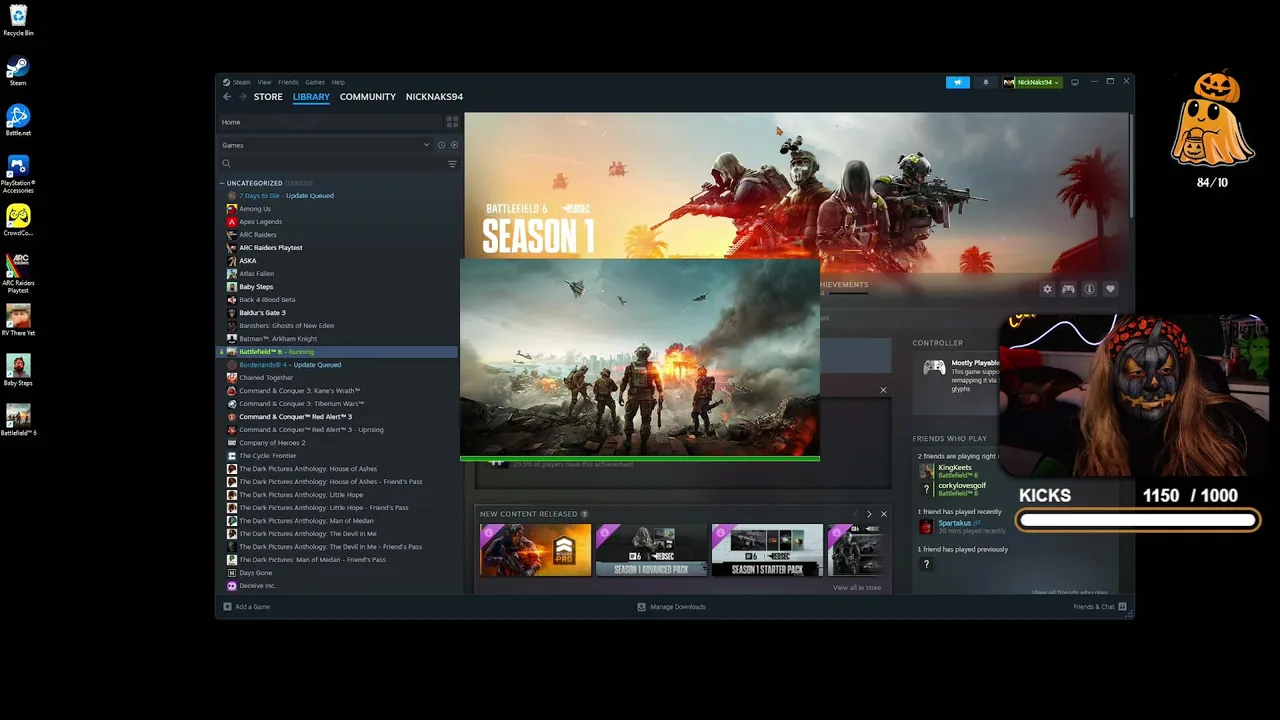Sort games by recent activity clock icon

tap(441, 145)
